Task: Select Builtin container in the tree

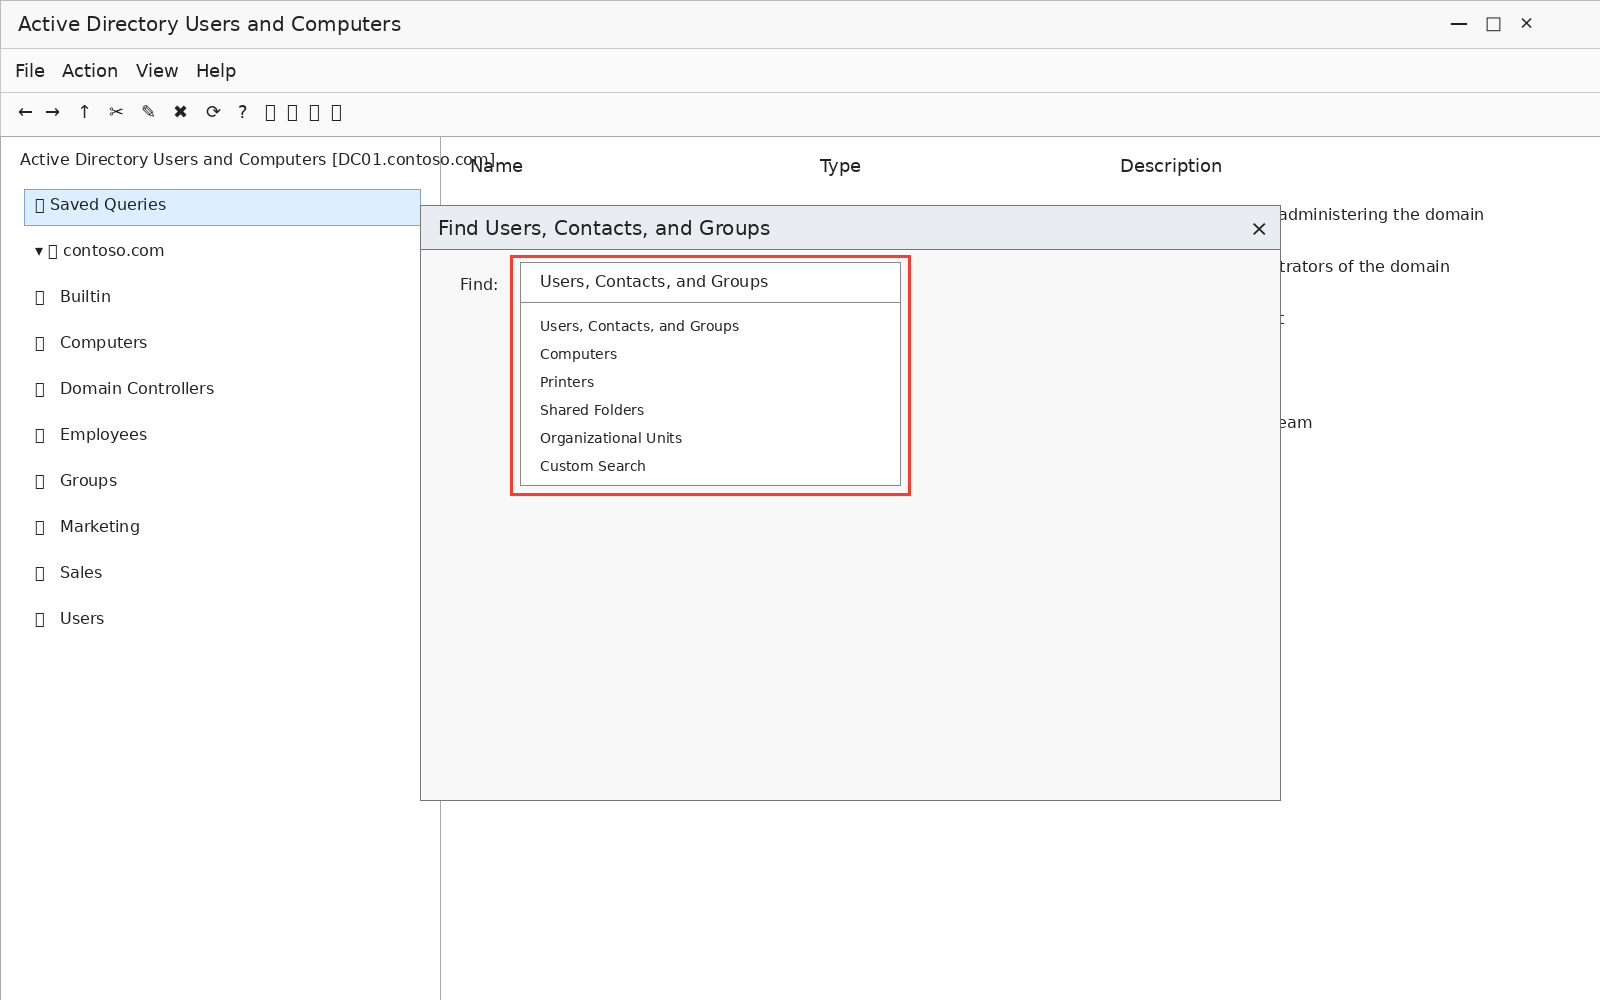Action: [x=85, y=297]
